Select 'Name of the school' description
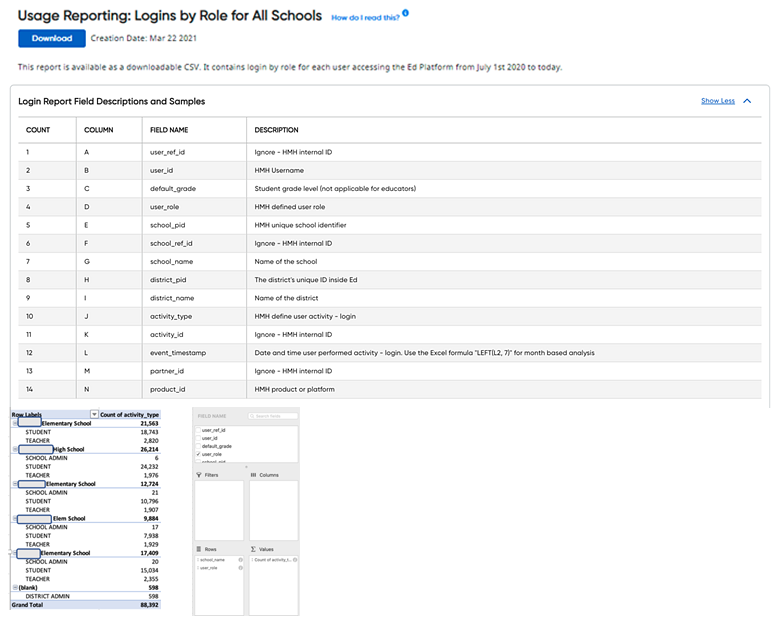The width and height of the screenshot is (776, 618). (x=286, y=262)
